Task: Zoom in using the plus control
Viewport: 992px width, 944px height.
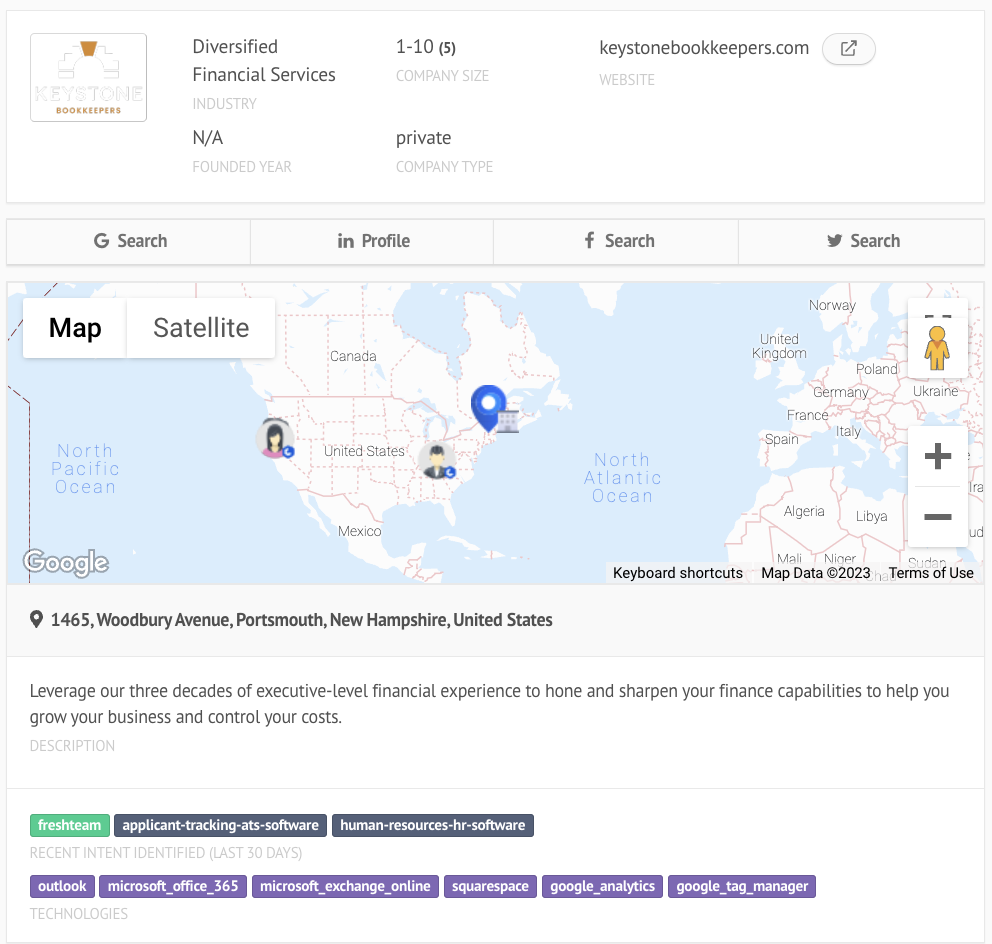Action: coord(938,456)
